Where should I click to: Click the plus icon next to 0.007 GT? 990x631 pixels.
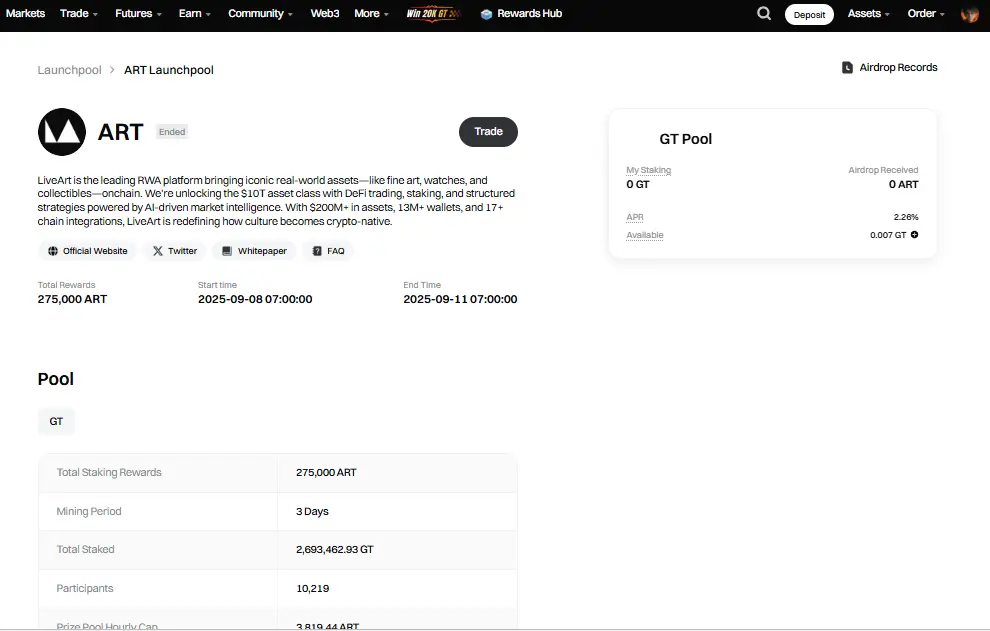click(914, 234)
